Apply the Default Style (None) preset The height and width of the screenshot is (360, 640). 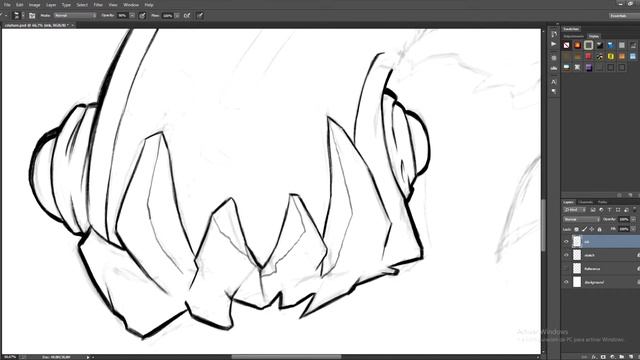567,45
